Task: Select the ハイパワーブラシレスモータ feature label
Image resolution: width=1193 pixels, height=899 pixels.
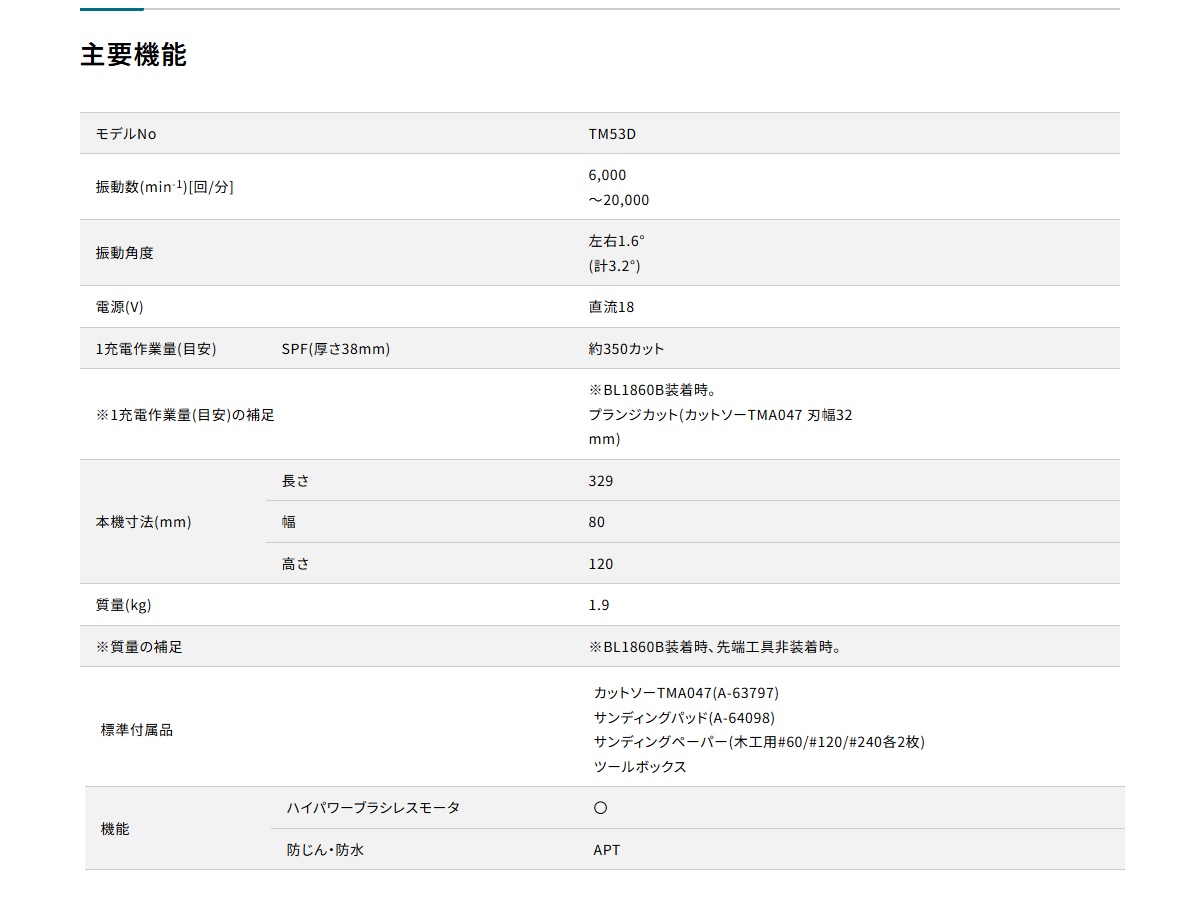Action: [373, 808]
